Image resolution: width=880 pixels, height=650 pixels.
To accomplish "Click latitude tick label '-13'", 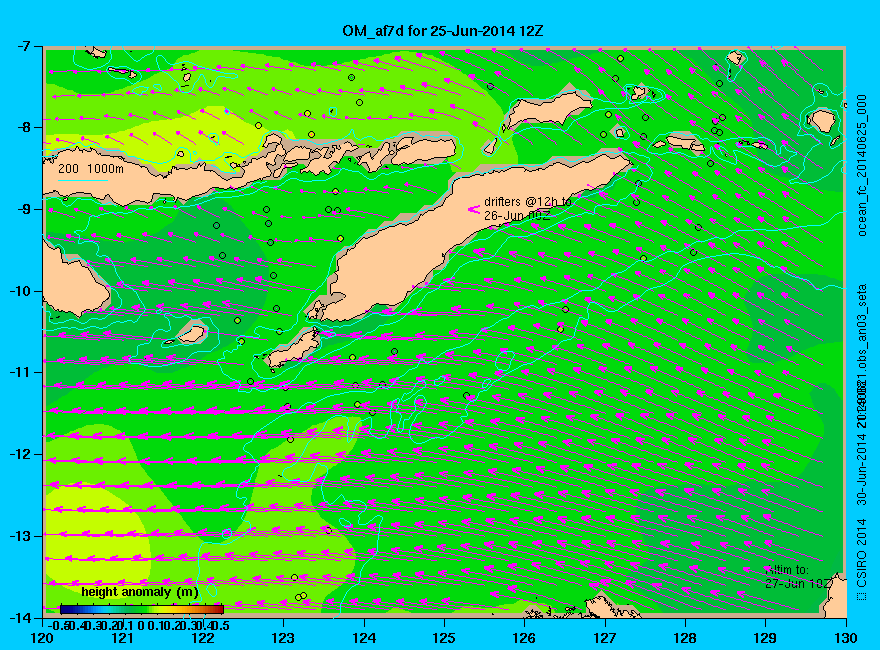I will (x=20, y=536).
